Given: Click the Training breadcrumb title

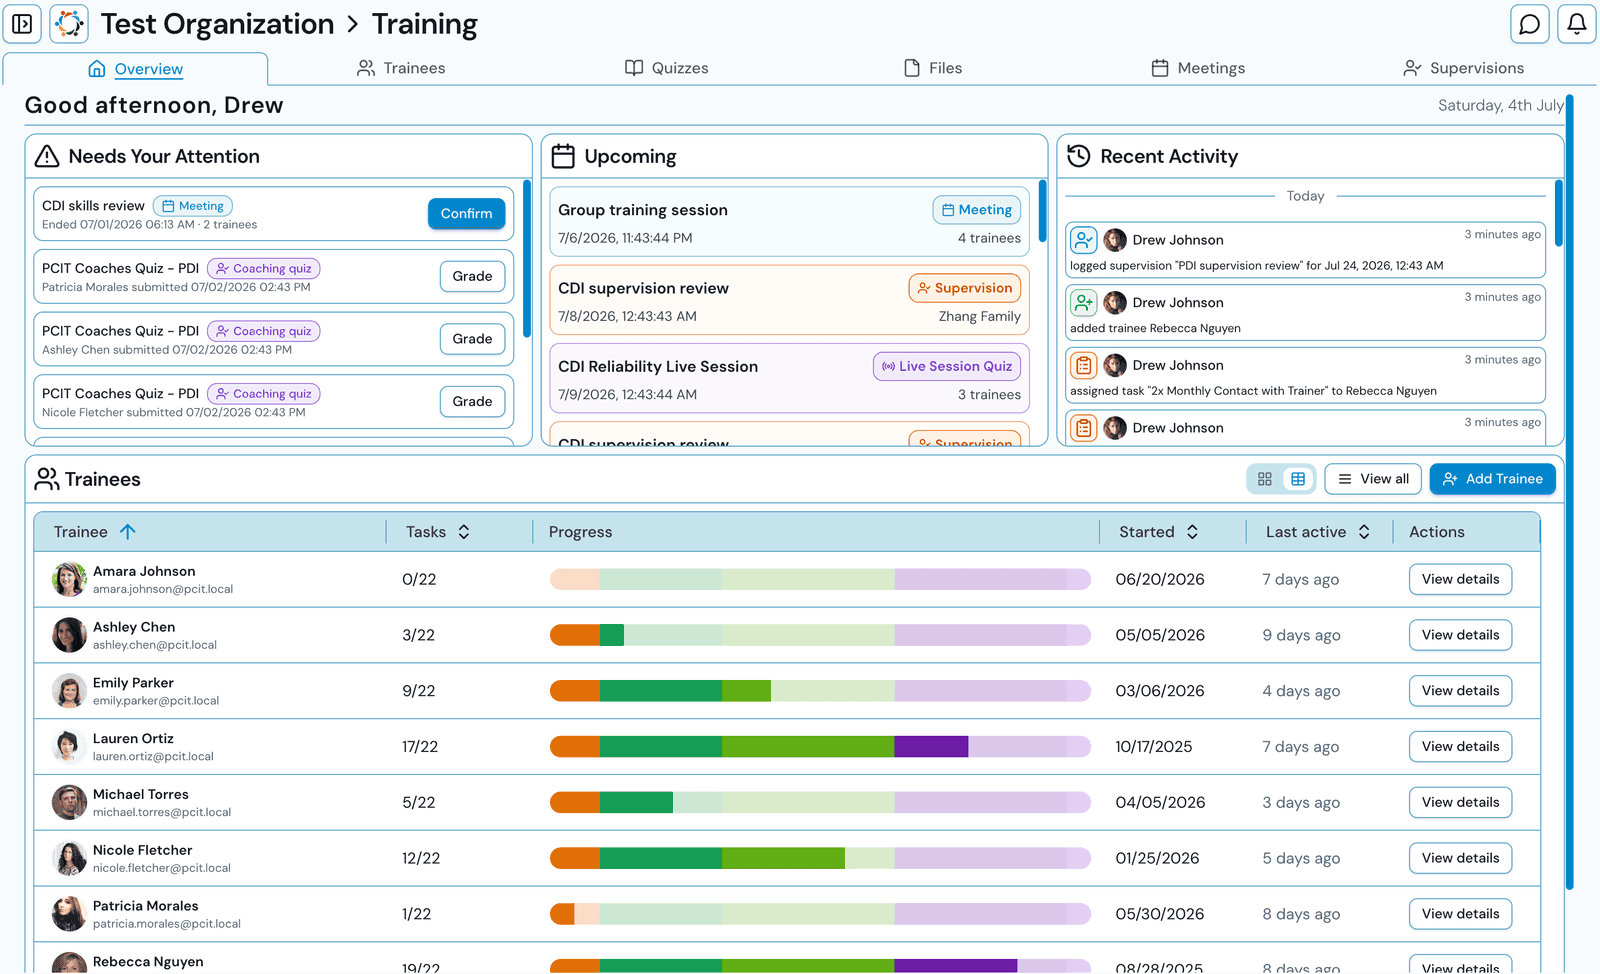Looking at the screenshot, I should (425, 24).
